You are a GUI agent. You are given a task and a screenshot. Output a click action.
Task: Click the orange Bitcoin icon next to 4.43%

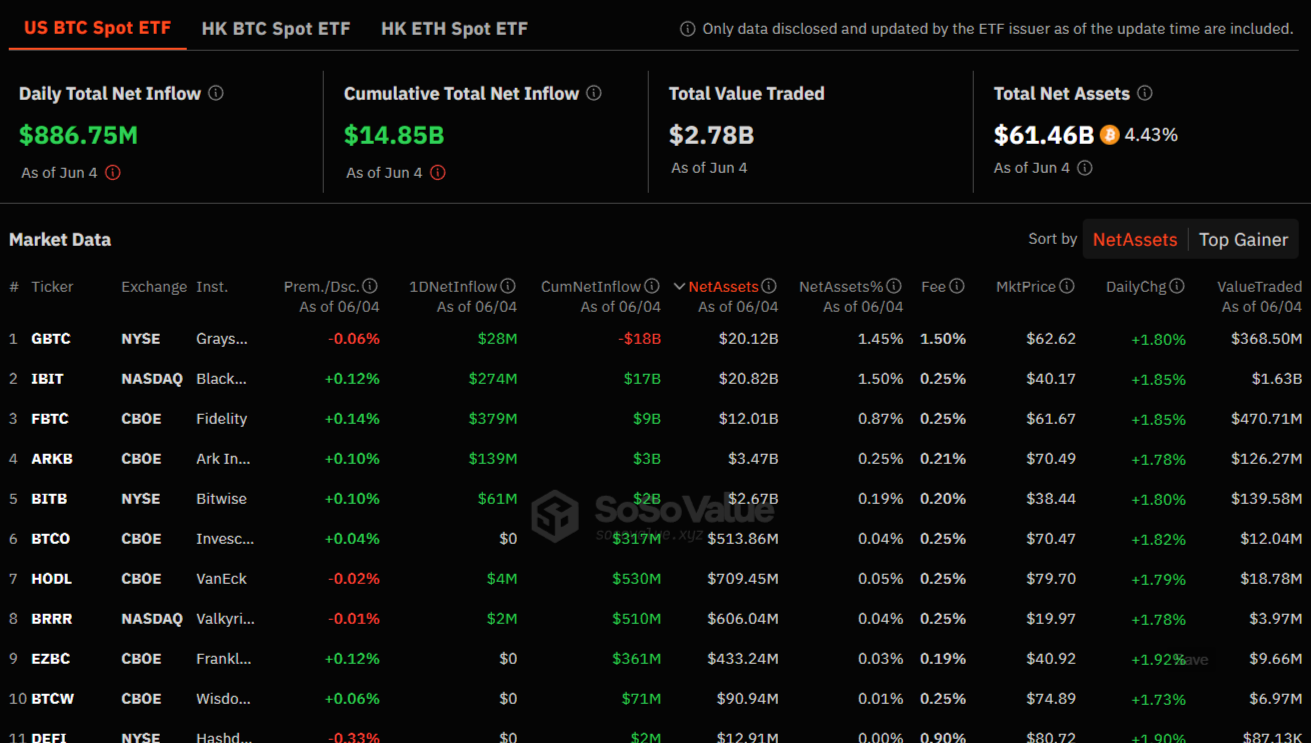[1109, 134]
